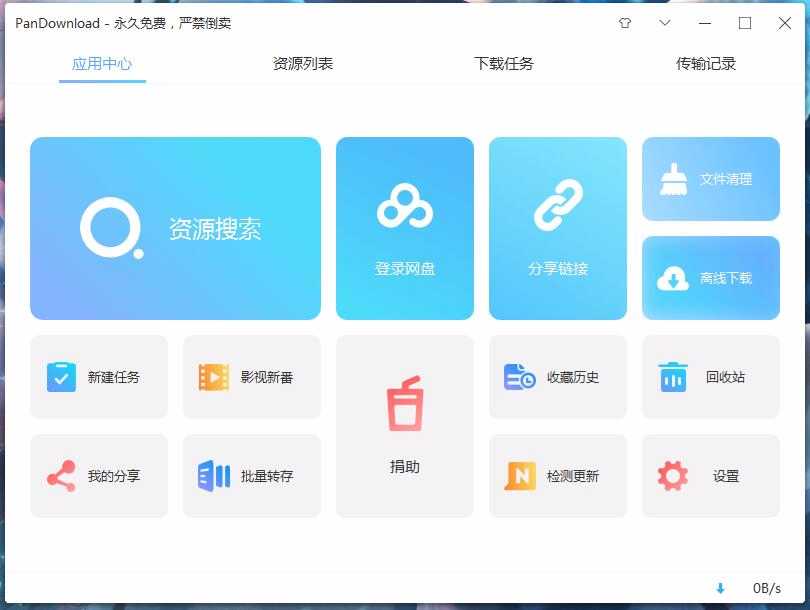Switch to the 传输记录 tab
This screenshot has height=610, width=810.
pyautogui.click(x=706, y=64)
